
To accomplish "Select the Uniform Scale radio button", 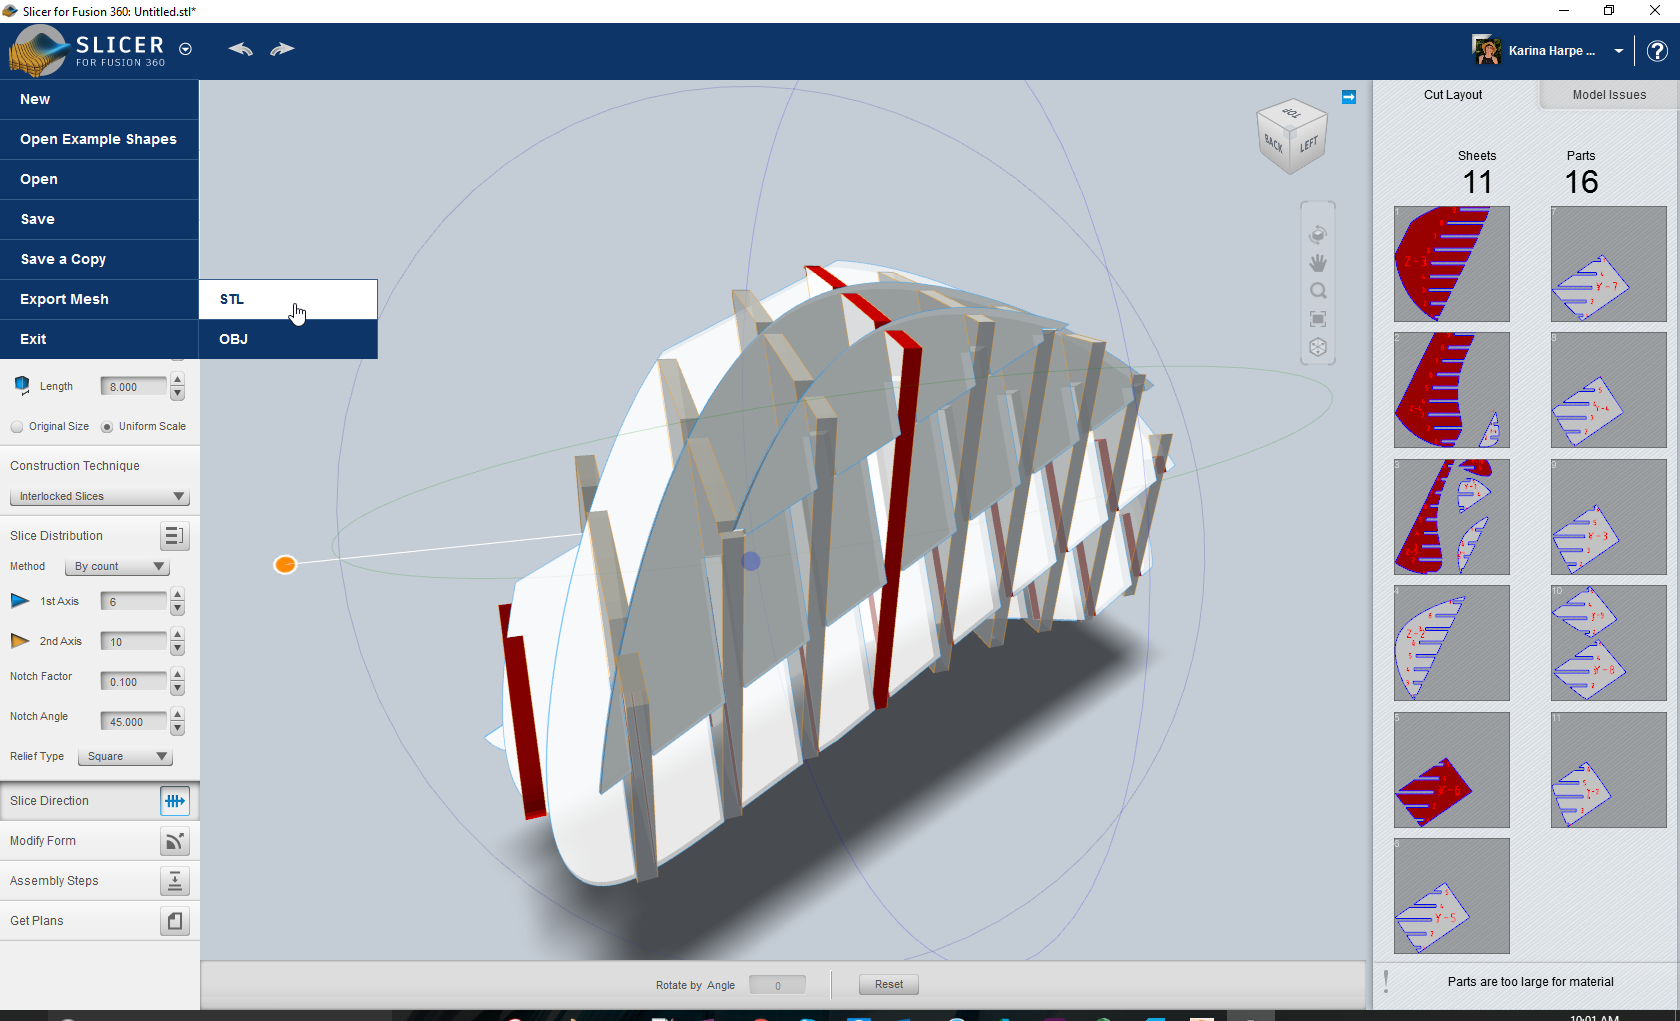I will click(x=108, y=426).
